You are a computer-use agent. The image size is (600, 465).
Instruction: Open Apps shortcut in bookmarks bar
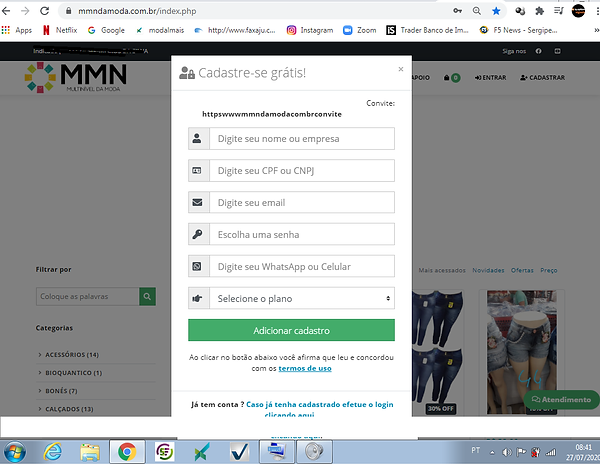pyautogui.click(x=16, y=30)
